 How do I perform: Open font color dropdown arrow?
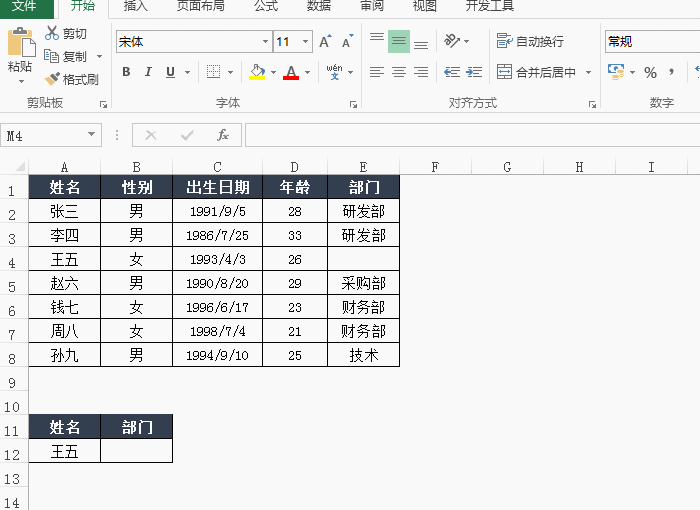(x=308, y=72)
